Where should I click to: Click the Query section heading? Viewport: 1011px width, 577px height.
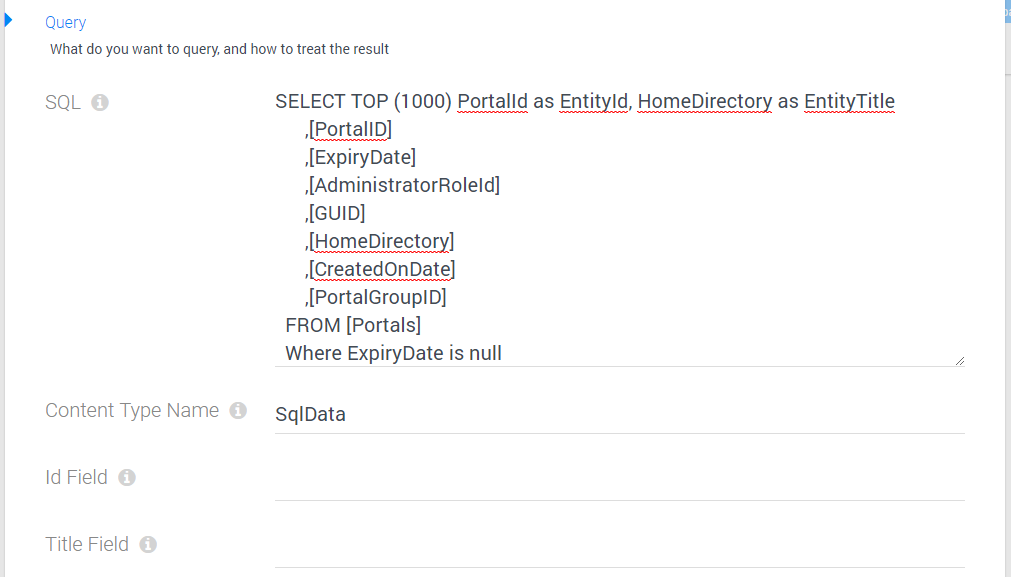(x=65, y=23)
